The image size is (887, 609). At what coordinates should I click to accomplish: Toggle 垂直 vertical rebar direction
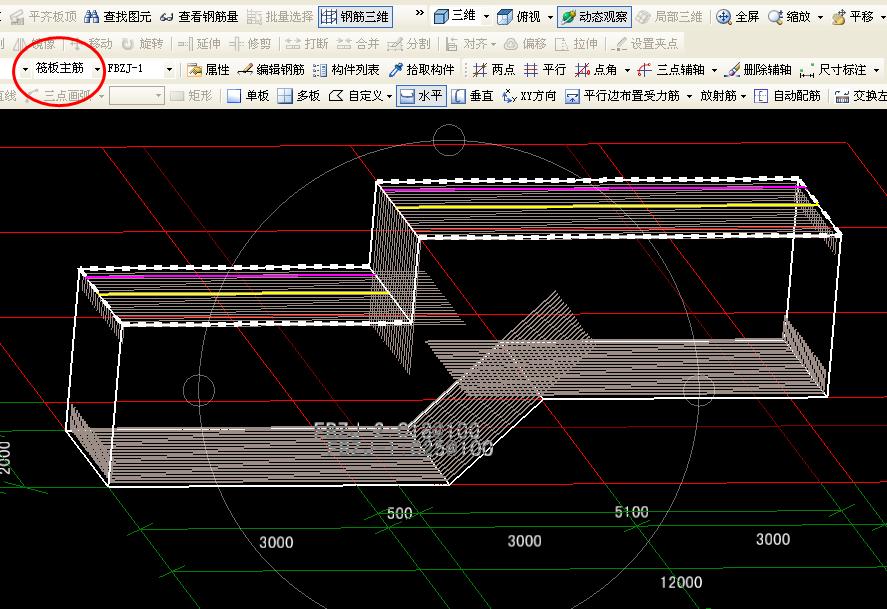coord(473,96)
